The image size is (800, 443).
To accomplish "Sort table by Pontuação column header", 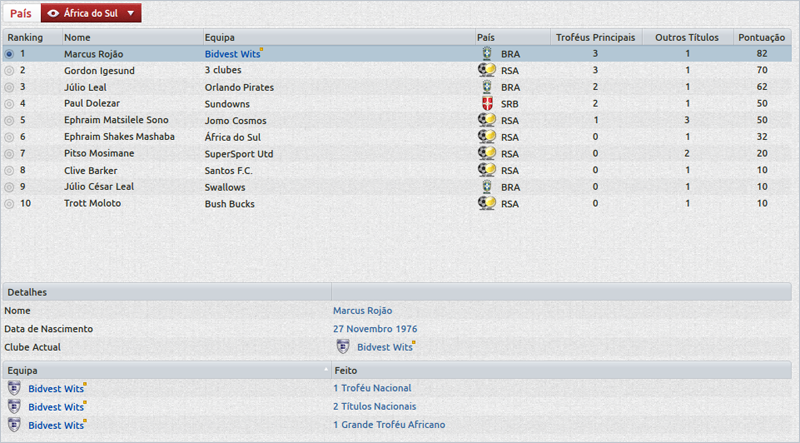I will [761, 37].
